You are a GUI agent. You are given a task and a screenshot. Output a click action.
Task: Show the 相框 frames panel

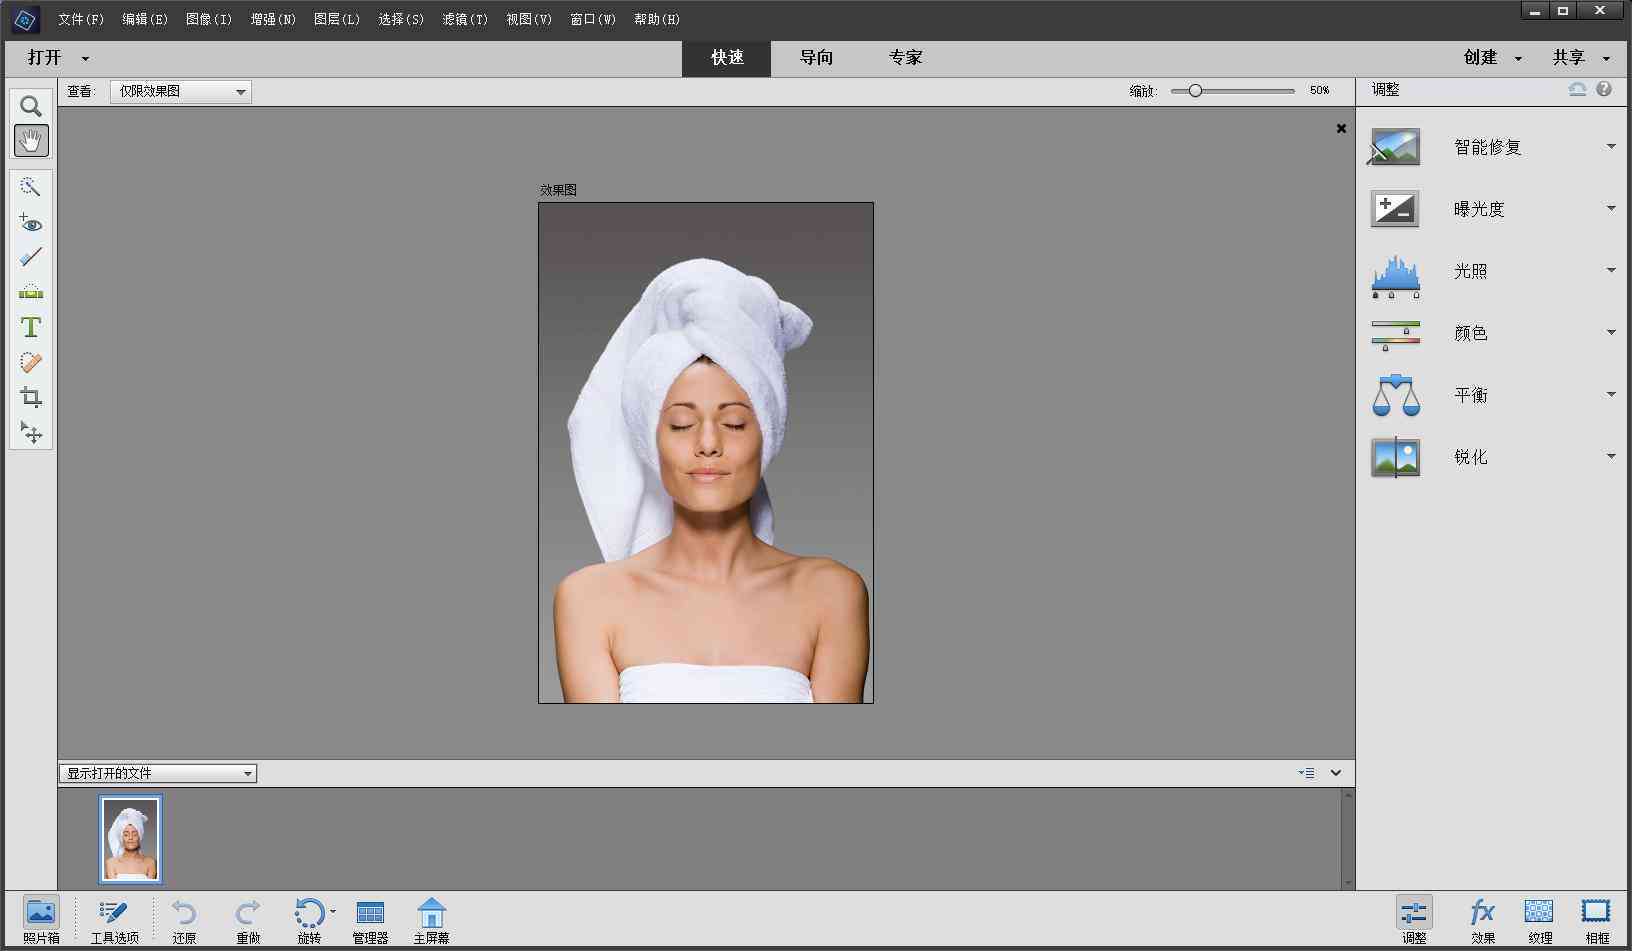pos(1596,920)
